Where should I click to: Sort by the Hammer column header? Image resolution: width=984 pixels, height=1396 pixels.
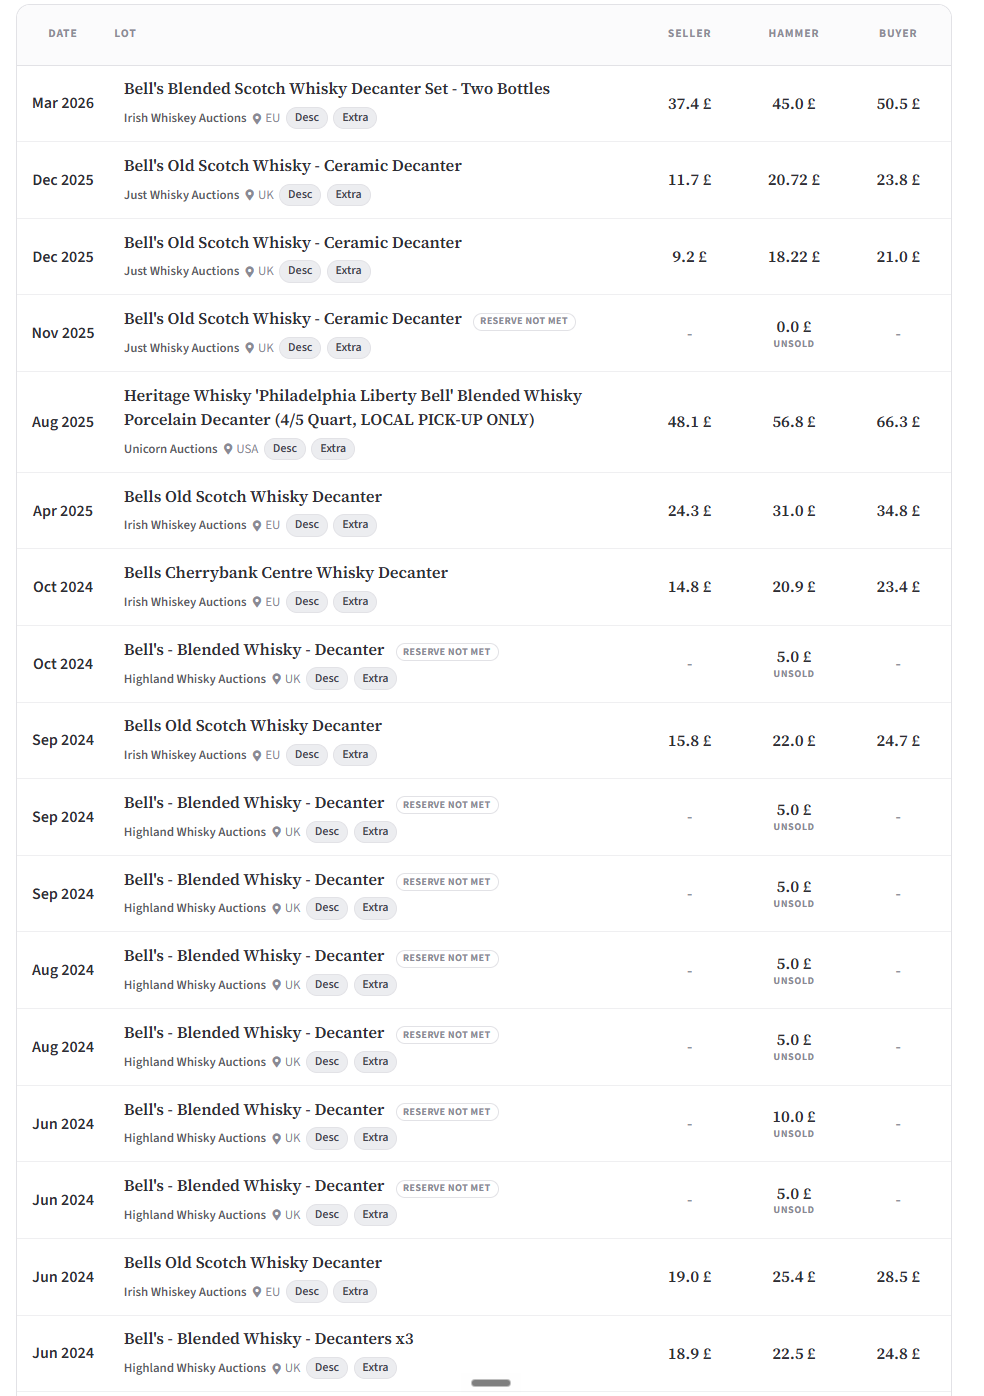(794, 34)
